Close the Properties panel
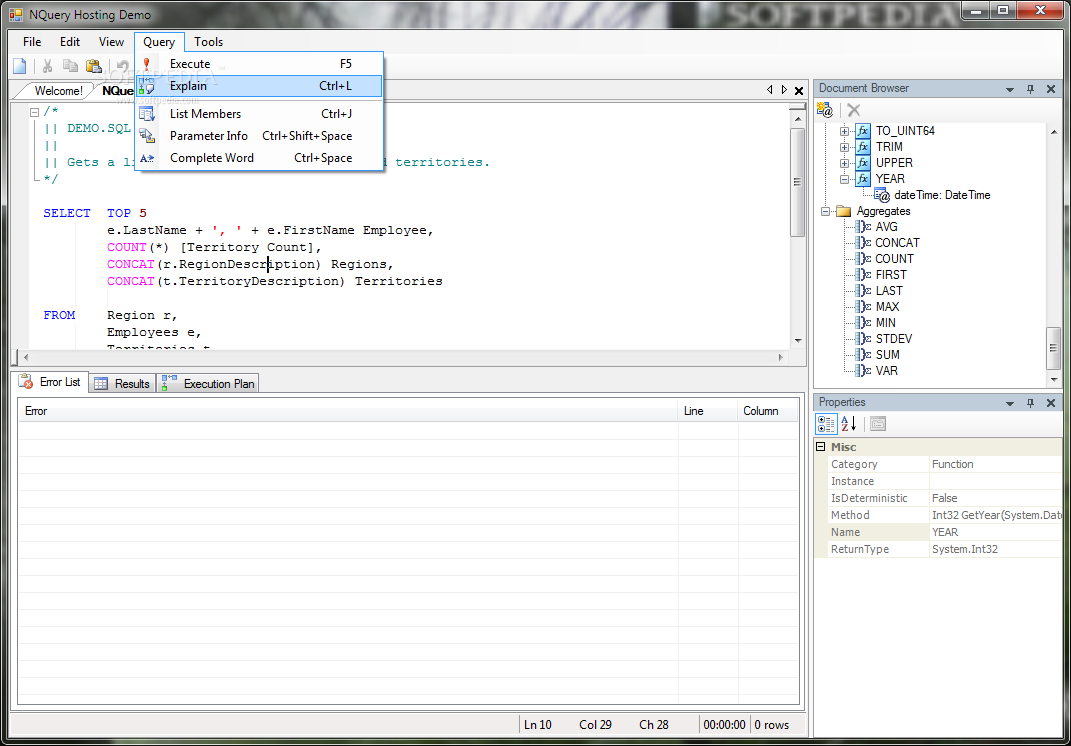1071x746 pixels. pyautogui.click(x=1051, y=403)
